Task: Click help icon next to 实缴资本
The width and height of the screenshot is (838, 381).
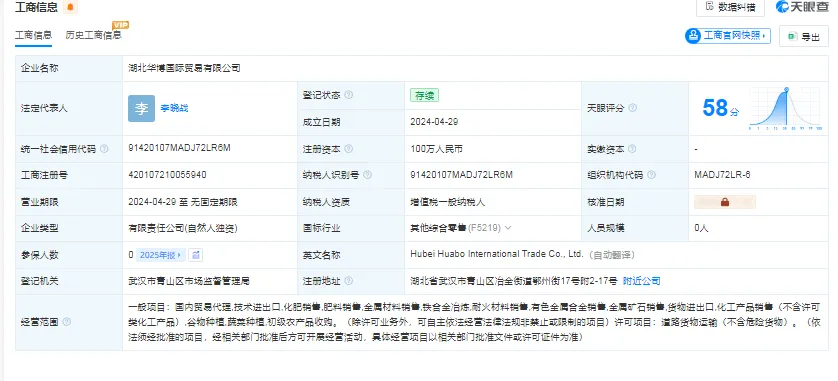Action: click(632, 149)
